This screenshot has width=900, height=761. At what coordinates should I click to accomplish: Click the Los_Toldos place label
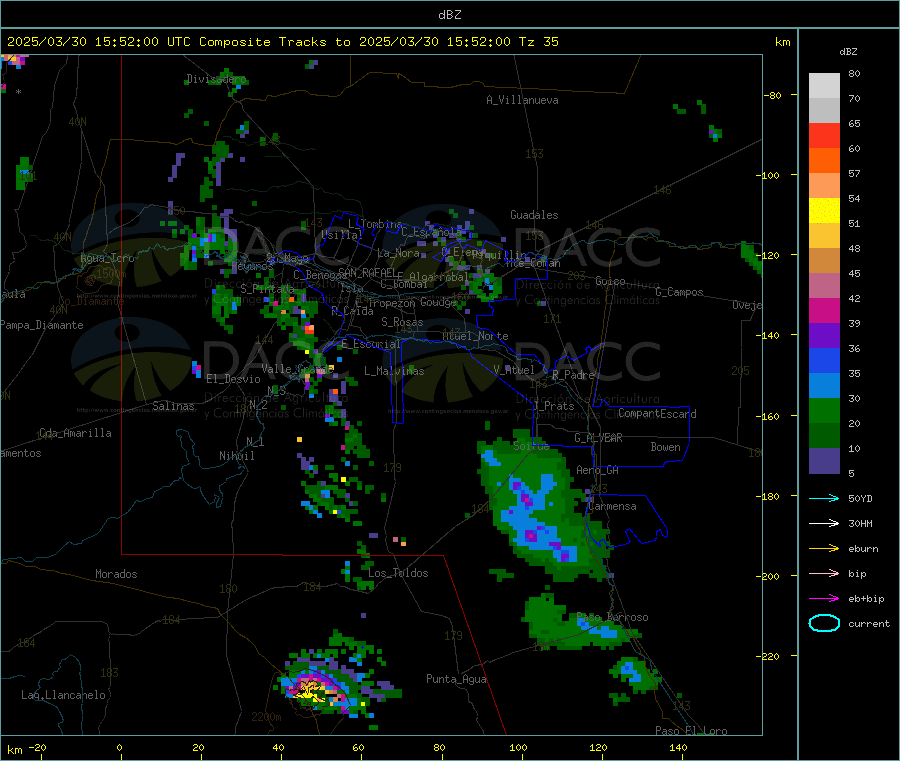pos(398,573)
